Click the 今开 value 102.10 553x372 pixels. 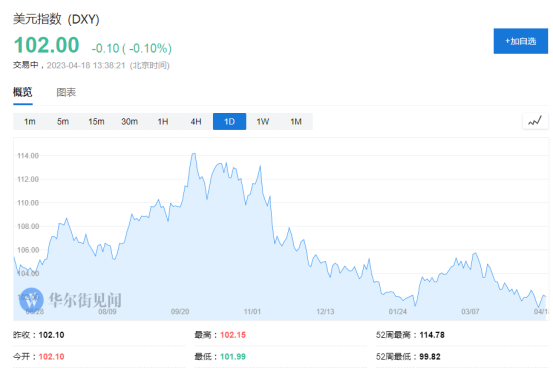[x=51, y=356]
